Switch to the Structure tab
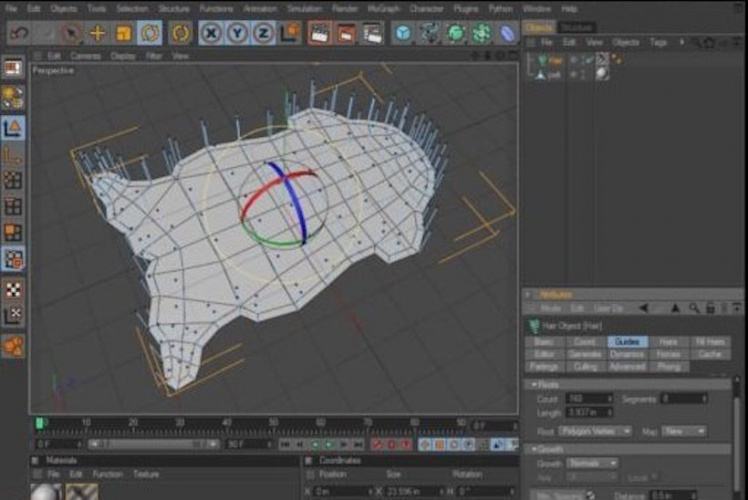This screenshot has height=500, width=748. tap(576, 28)
